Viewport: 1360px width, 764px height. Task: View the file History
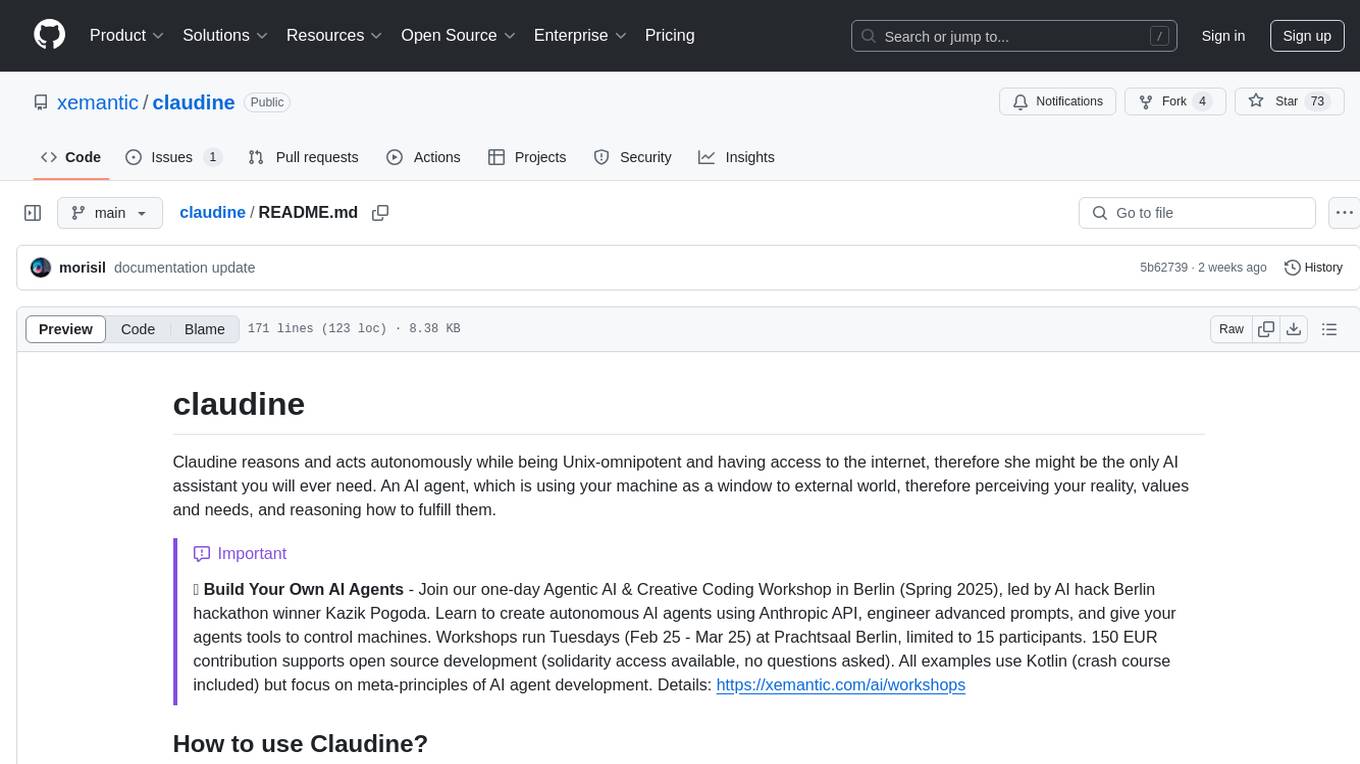[x=1313, y=268]
